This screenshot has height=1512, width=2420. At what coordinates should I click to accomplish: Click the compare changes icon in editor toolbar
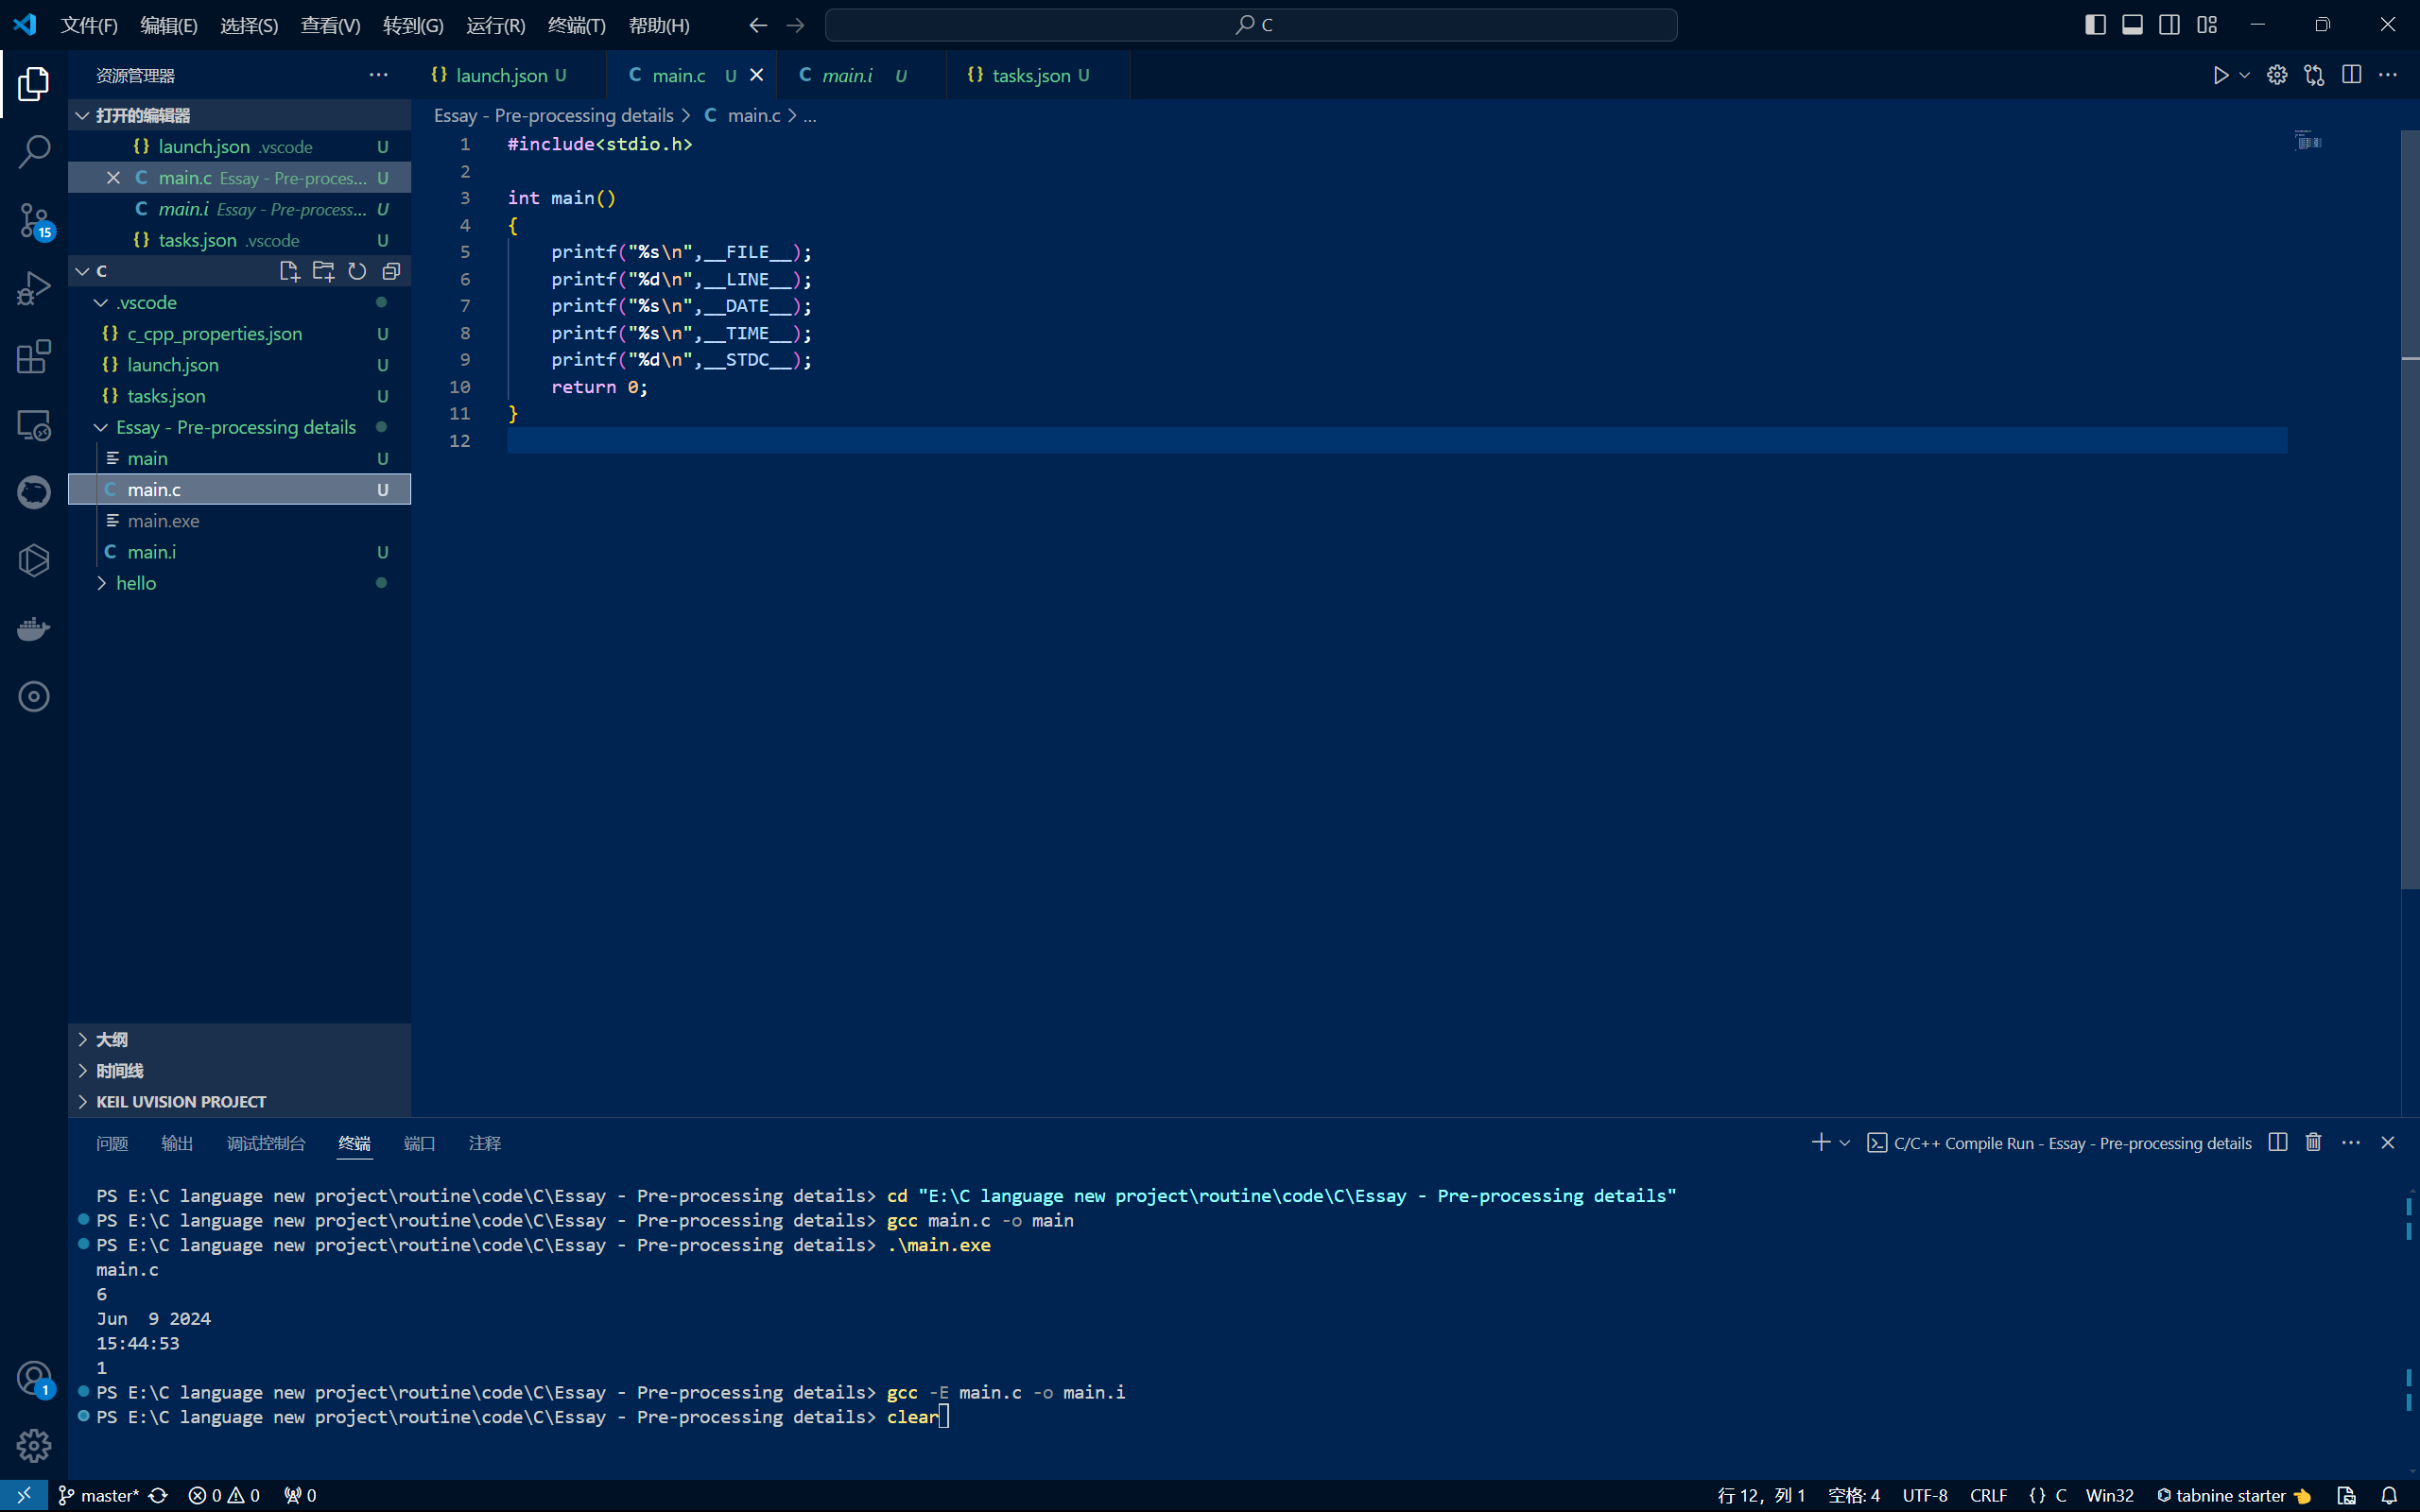point(2314,75)
